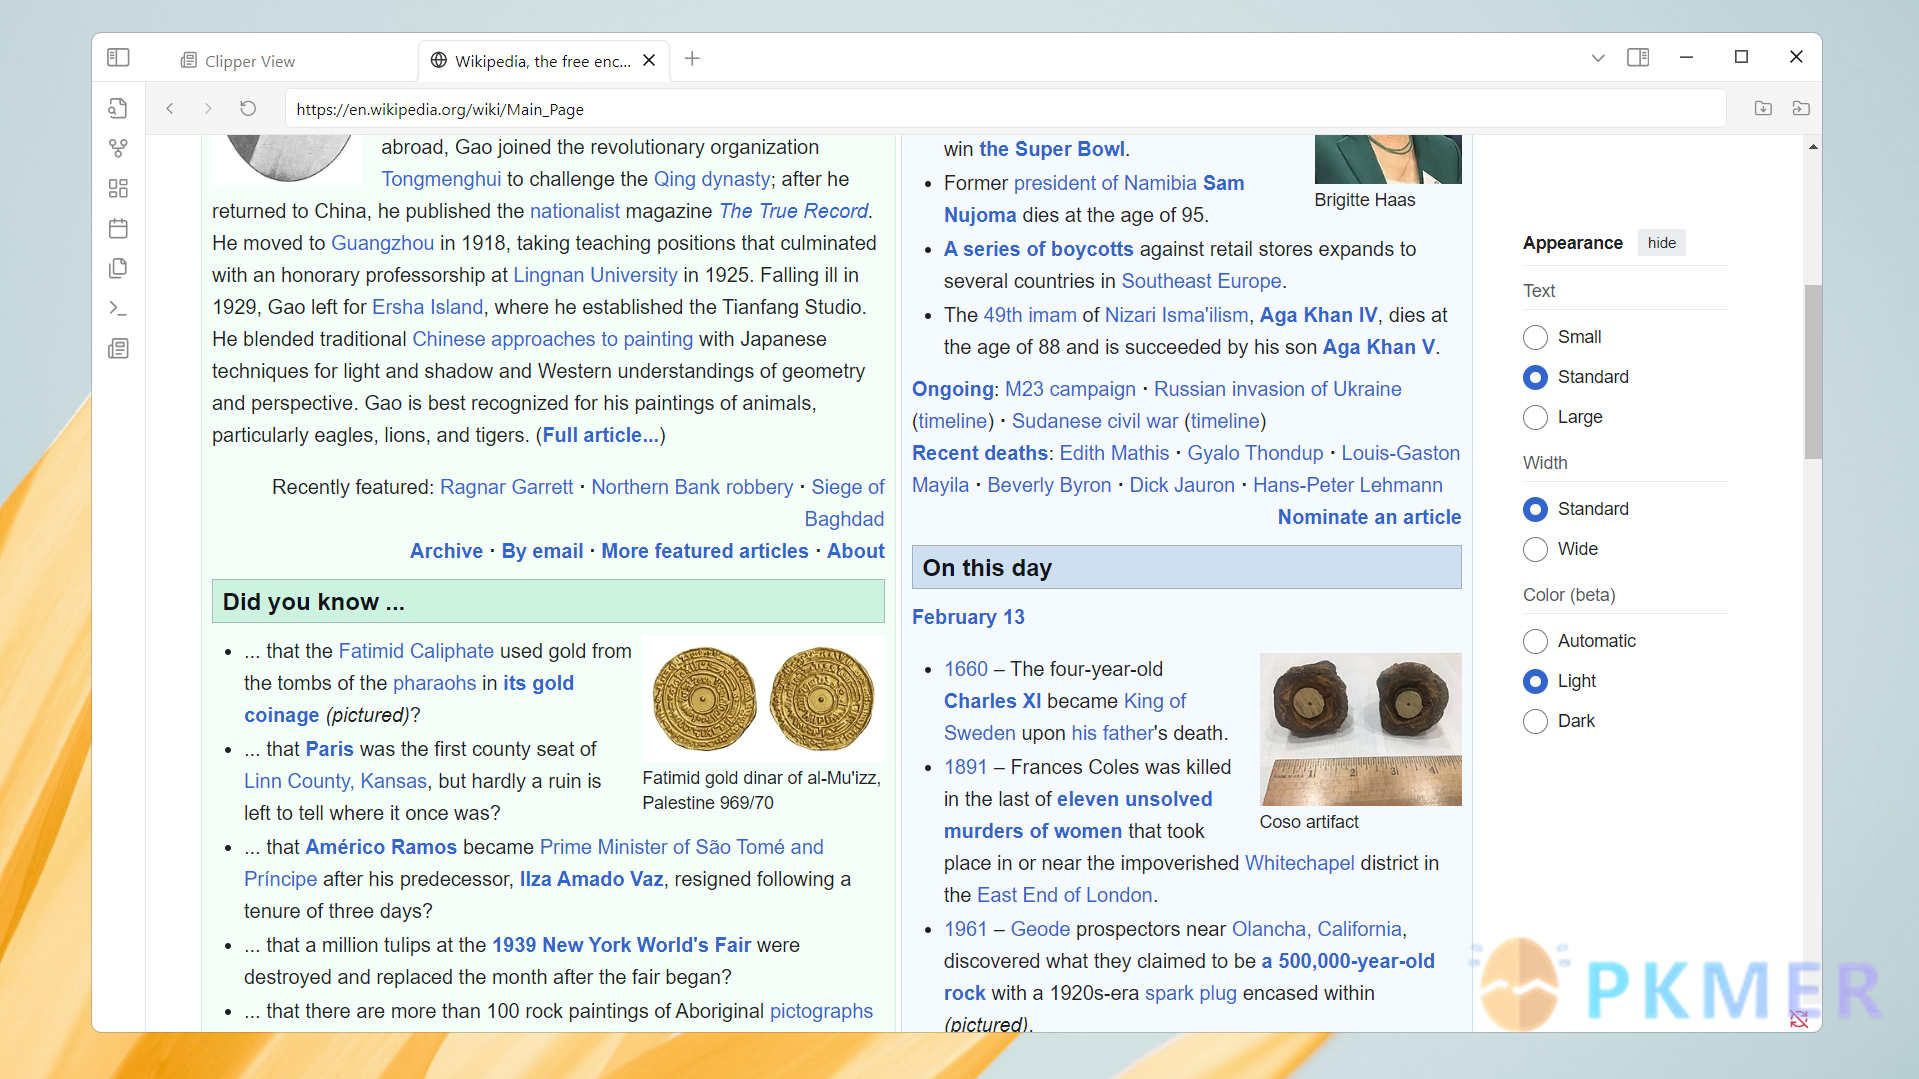Screen dimensions: 1919x1079
Task: Open the Fatimid gold dinar coin image
Action: point(763,699)
